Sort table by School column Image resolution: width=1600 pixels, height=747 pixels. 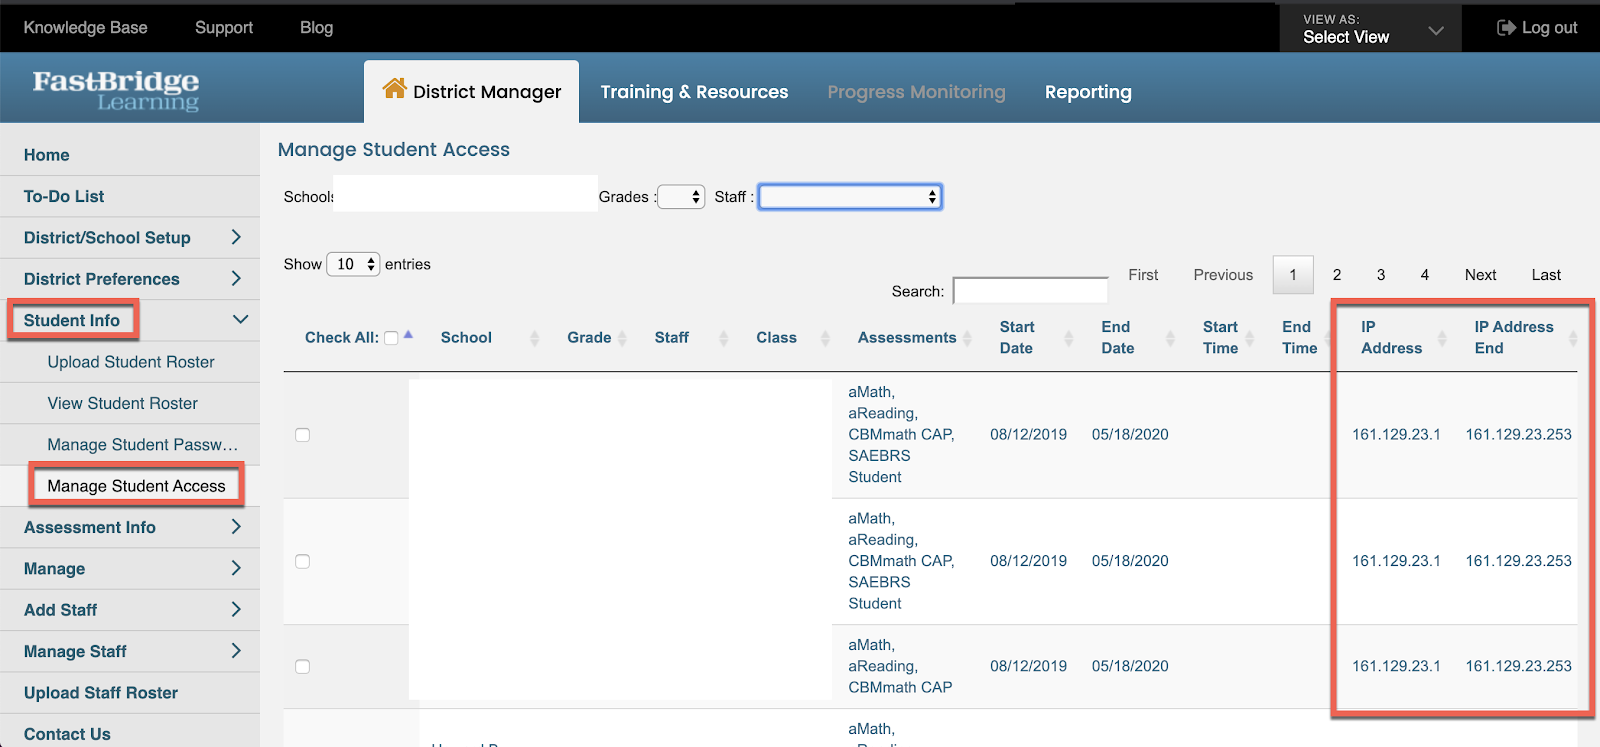coord(466,338)
